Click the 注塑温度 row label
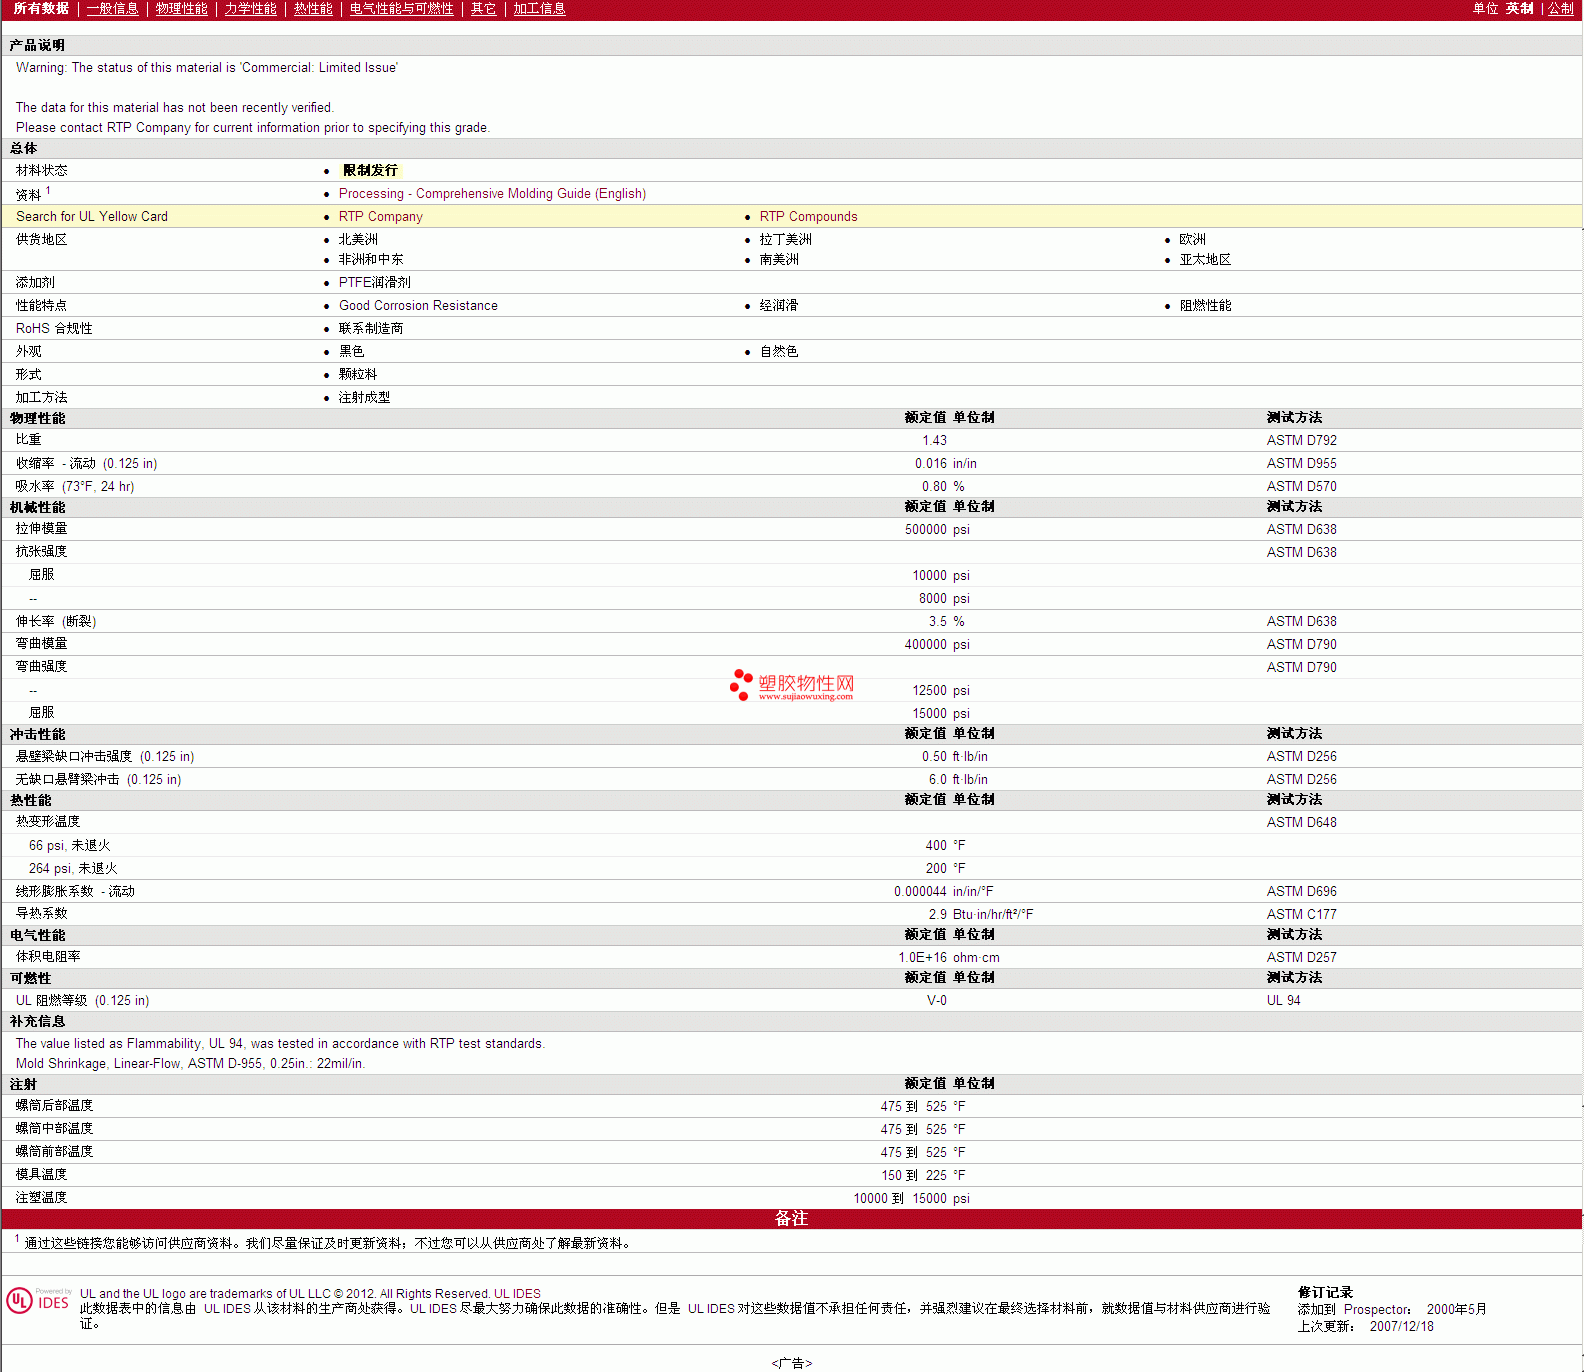Screen dimensions: 1584x1372 tap(41, 1198)
